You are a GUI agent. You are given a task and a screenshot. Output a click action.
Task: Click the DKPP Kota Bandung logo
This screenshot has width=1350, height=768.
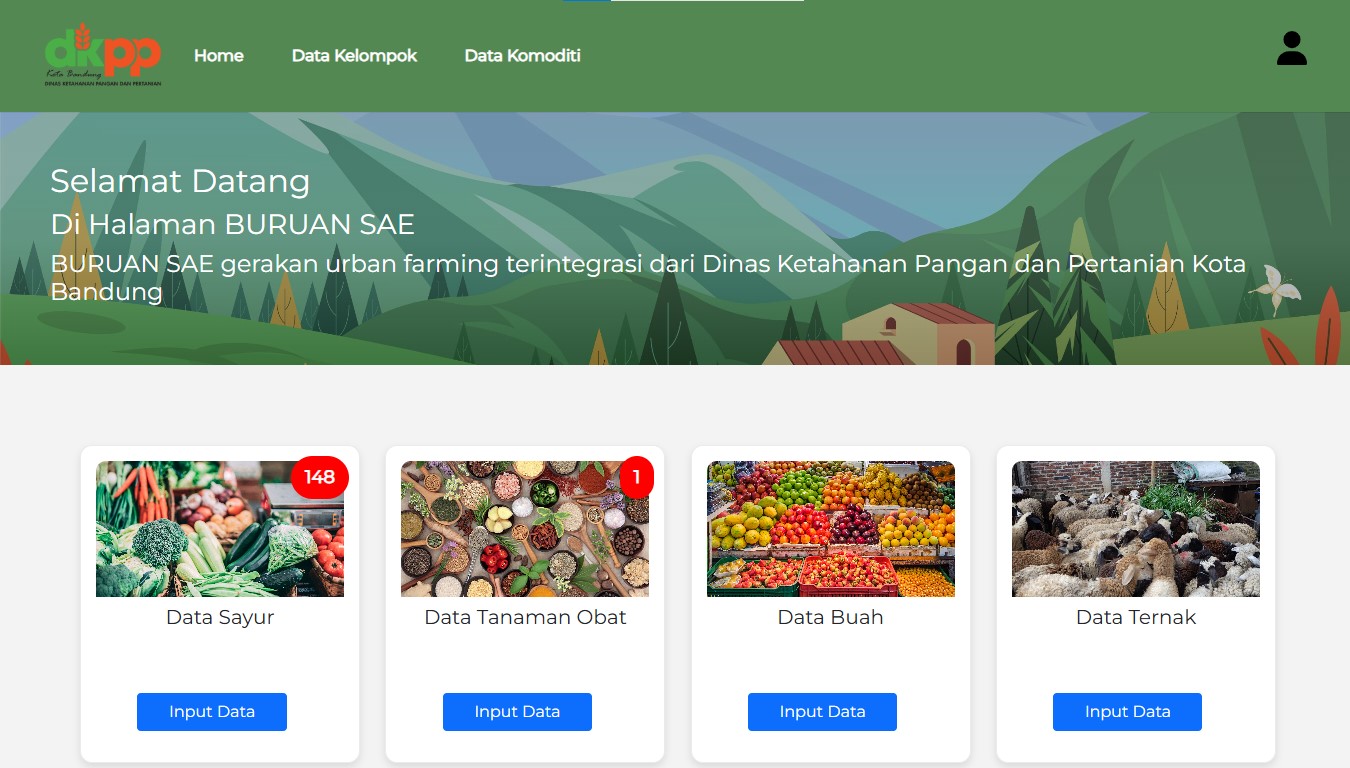pos(103,56)
